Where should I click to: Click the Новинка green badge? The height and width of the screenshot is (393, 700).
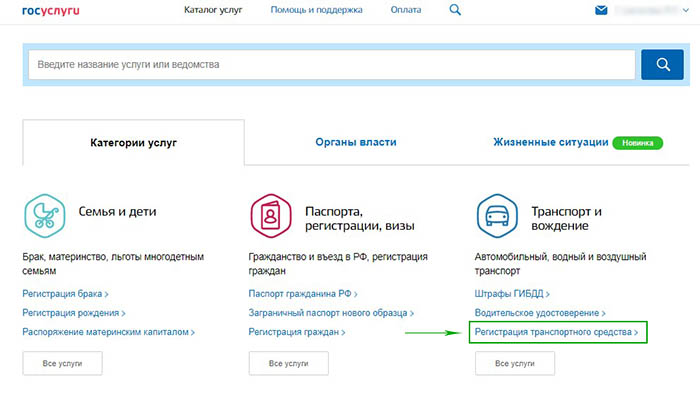coord(638,143)
